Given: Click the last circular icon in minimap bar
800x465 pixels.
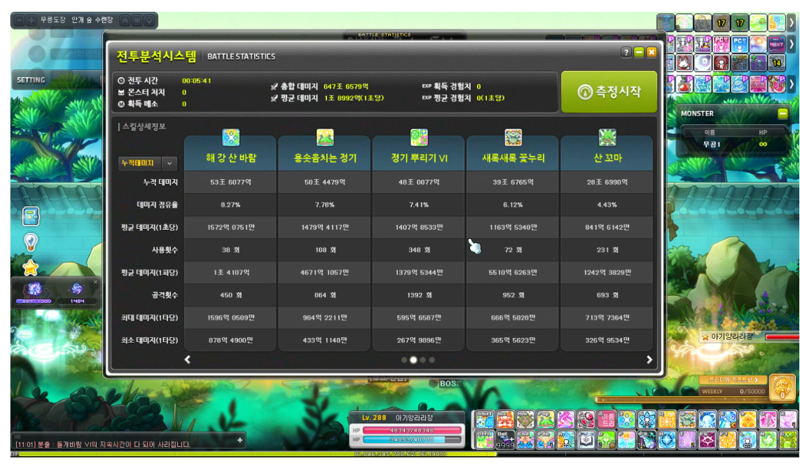Looking at the screenshot, I should 149,20.
